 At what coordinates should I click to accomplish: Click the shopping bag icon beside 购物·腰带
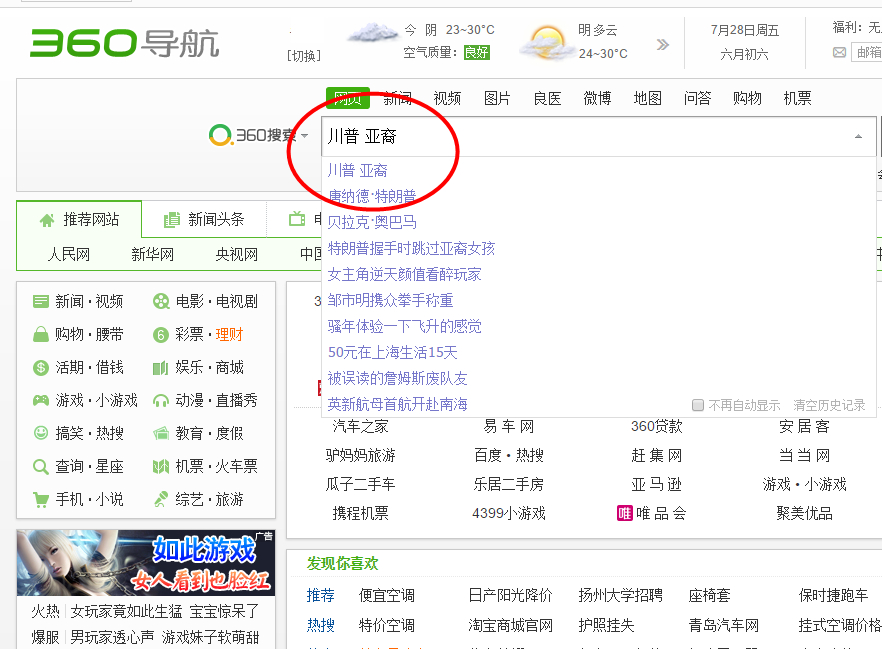40,335
